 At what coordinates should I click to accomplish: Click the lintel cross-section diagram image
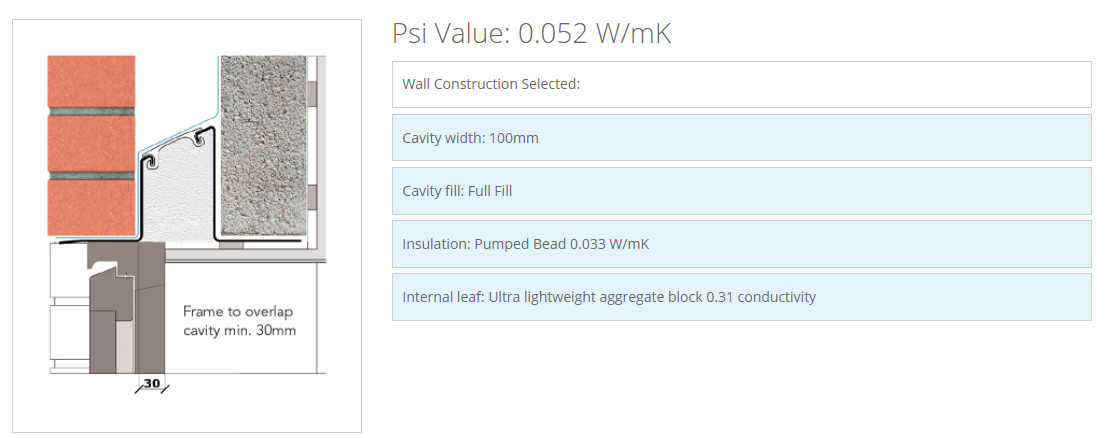pos(187,225)
